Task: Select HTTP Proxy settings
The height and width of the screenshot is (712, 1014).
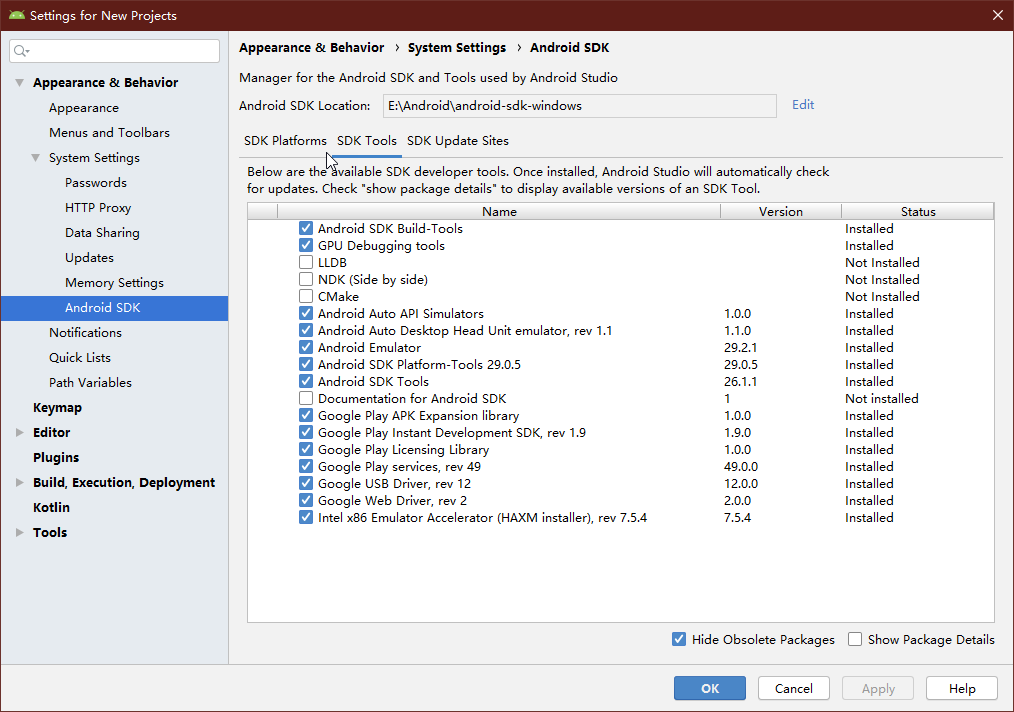Action: click(98, 208)
